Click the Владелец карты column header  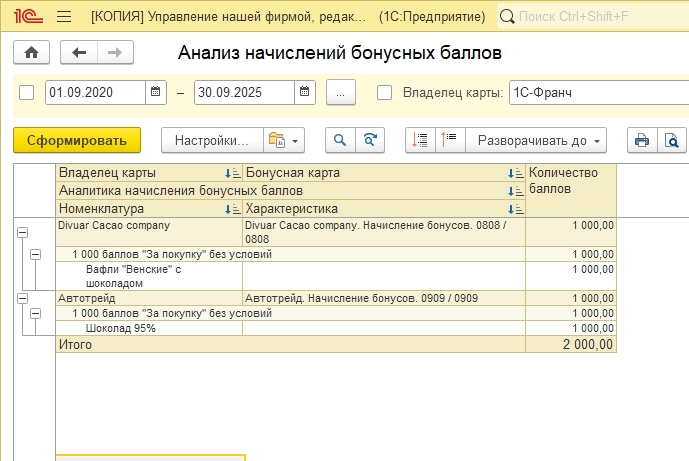coord(149,173)
